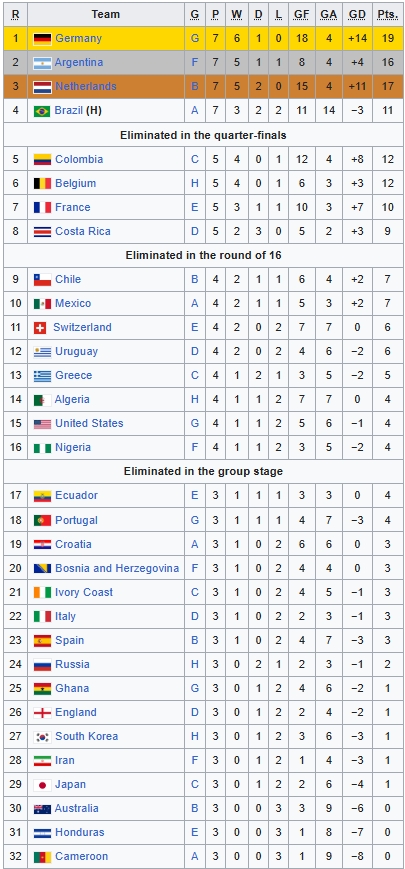Click the Portugal flag icon
This screenshot has height=869, width=405.
click(x=42, y=520)
